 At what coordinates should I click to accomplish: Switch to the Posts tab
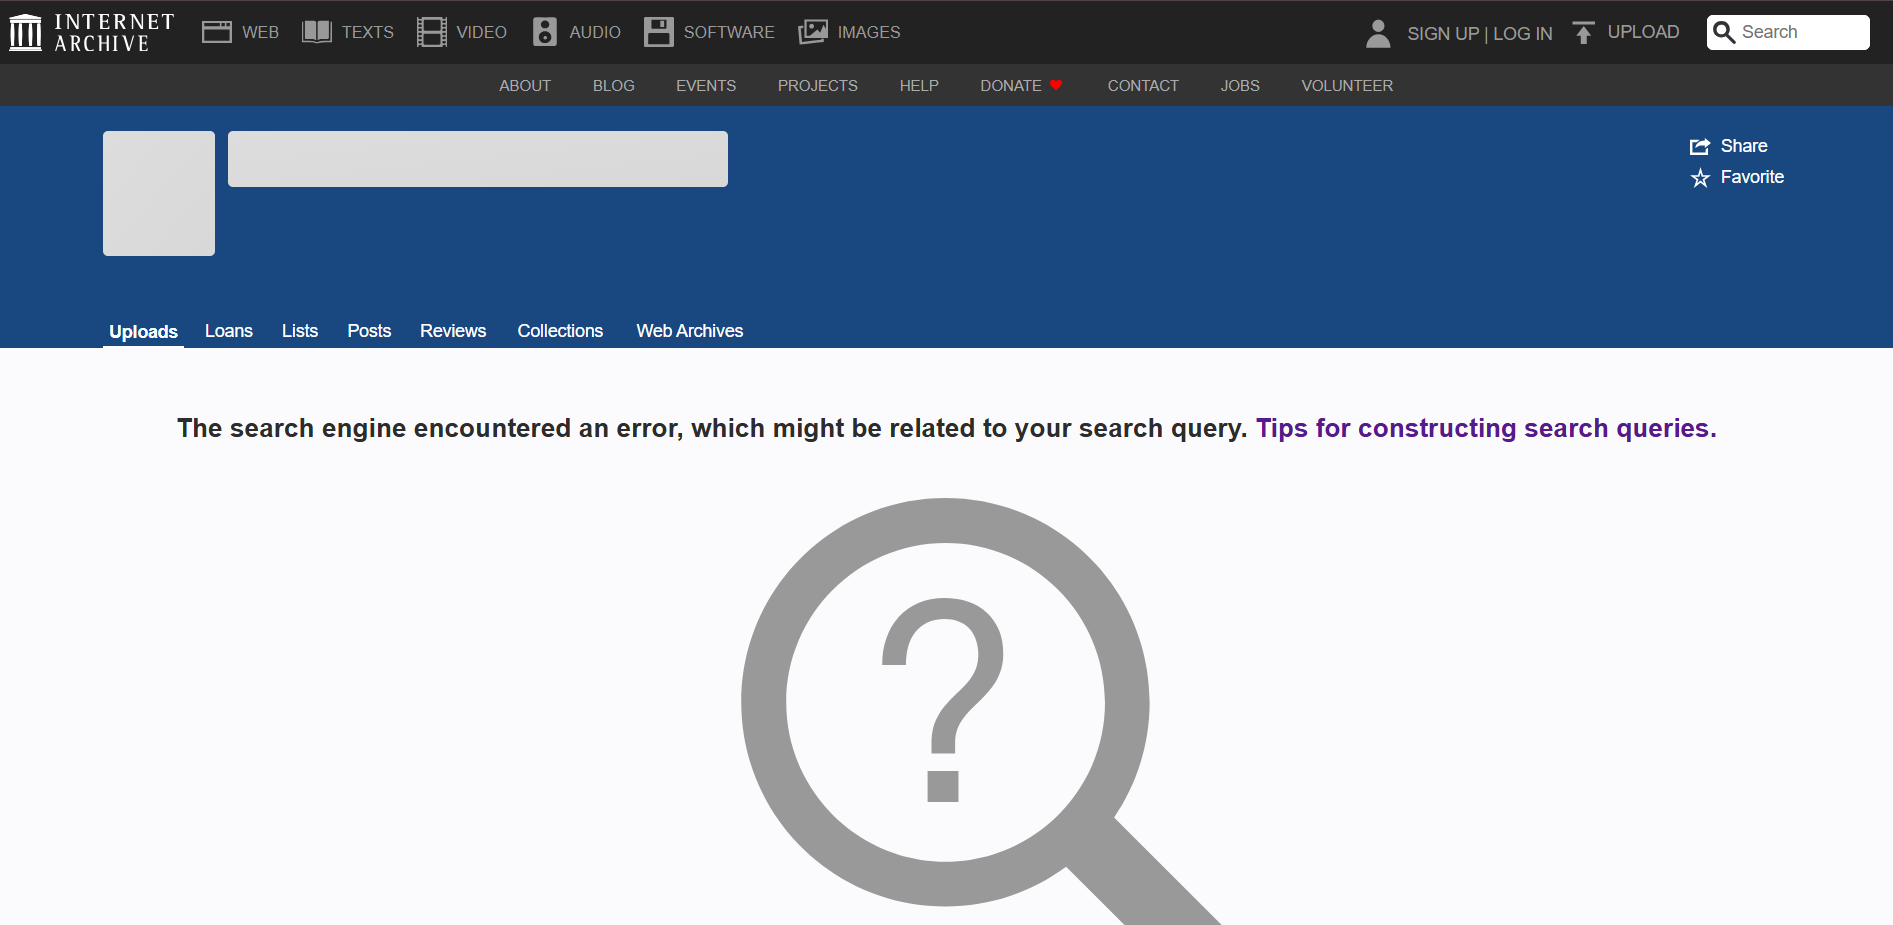369,331
